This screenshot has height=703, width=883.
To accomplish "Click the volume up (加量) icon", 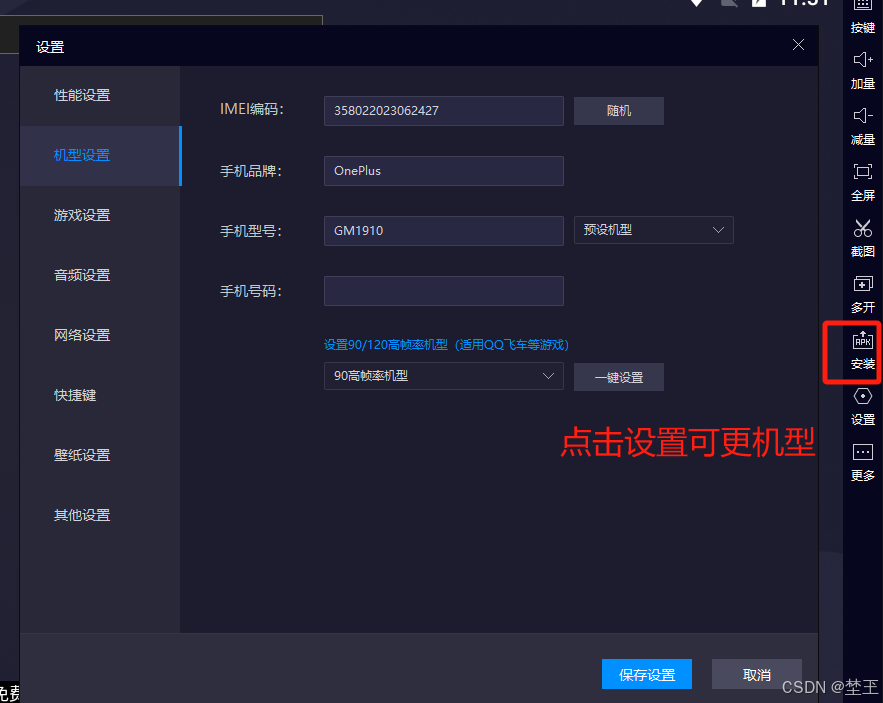I will coord(862,70).
